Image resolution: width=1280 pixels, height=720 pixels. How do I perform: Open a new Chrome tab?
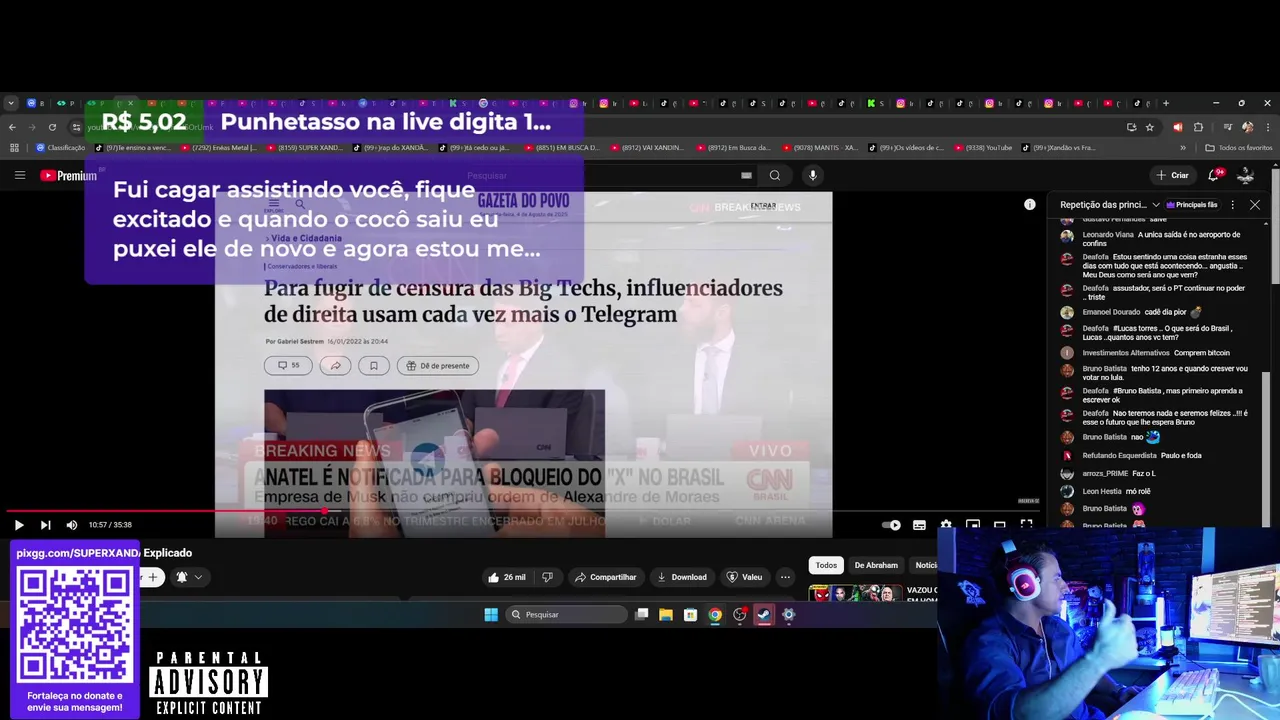click(x=1166, y=103)
